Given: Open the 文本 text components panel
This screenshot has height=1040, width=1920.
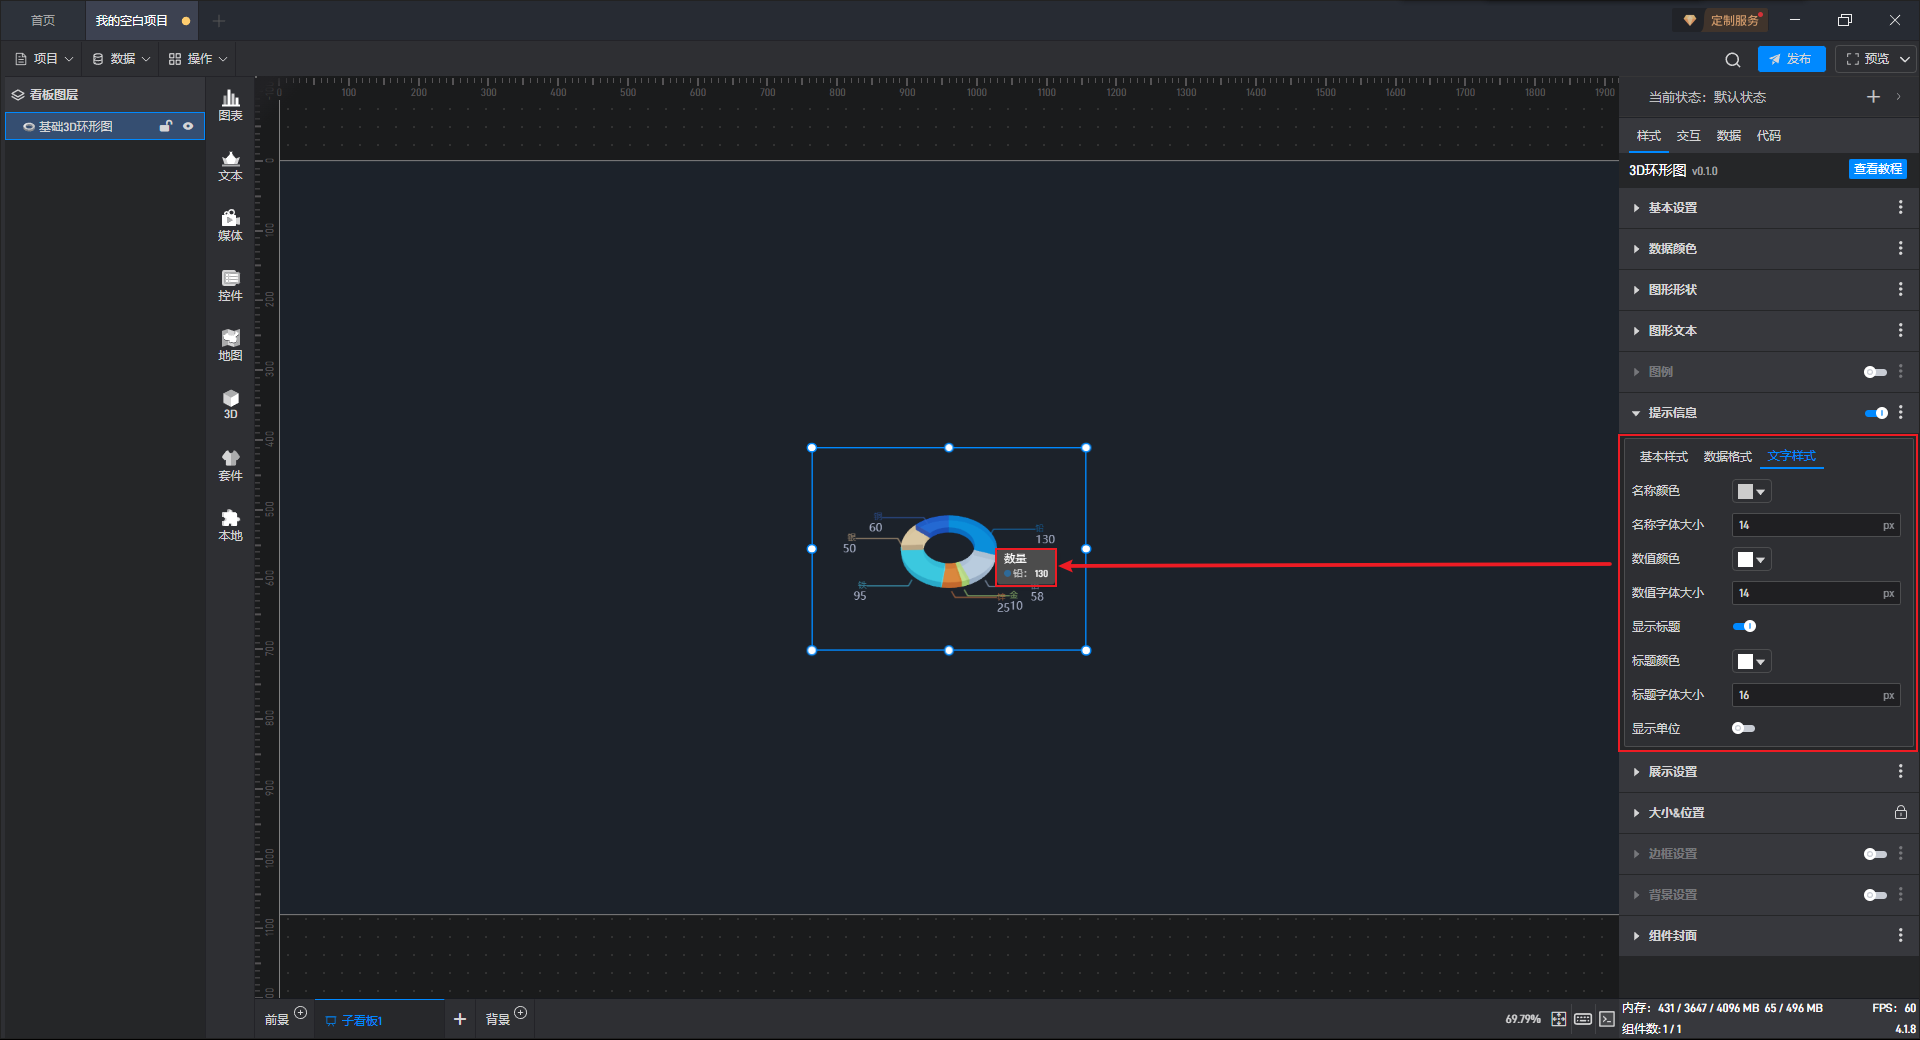Looking at the screenshot, I should tap(230, 165).
